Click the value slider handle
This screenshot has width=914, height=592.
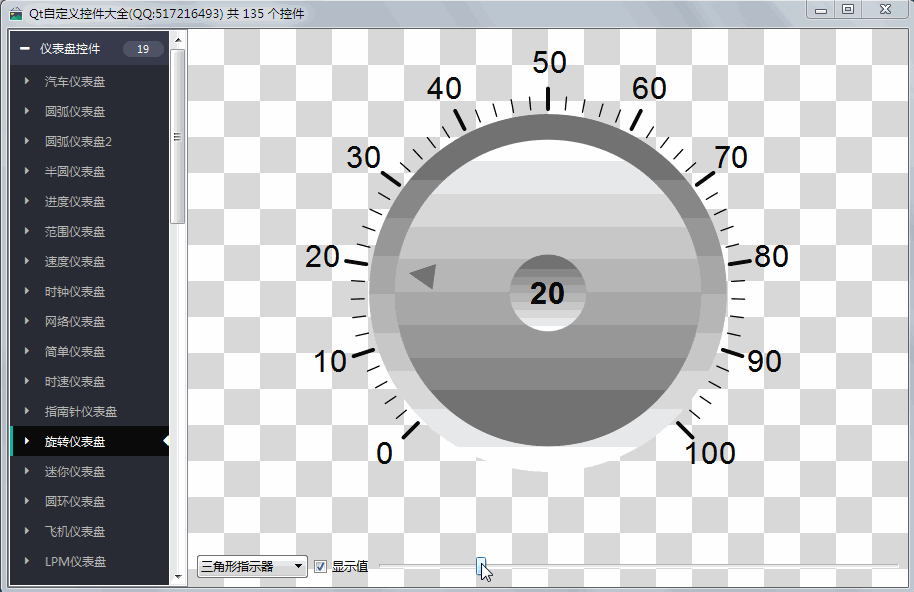coord(481,565)
